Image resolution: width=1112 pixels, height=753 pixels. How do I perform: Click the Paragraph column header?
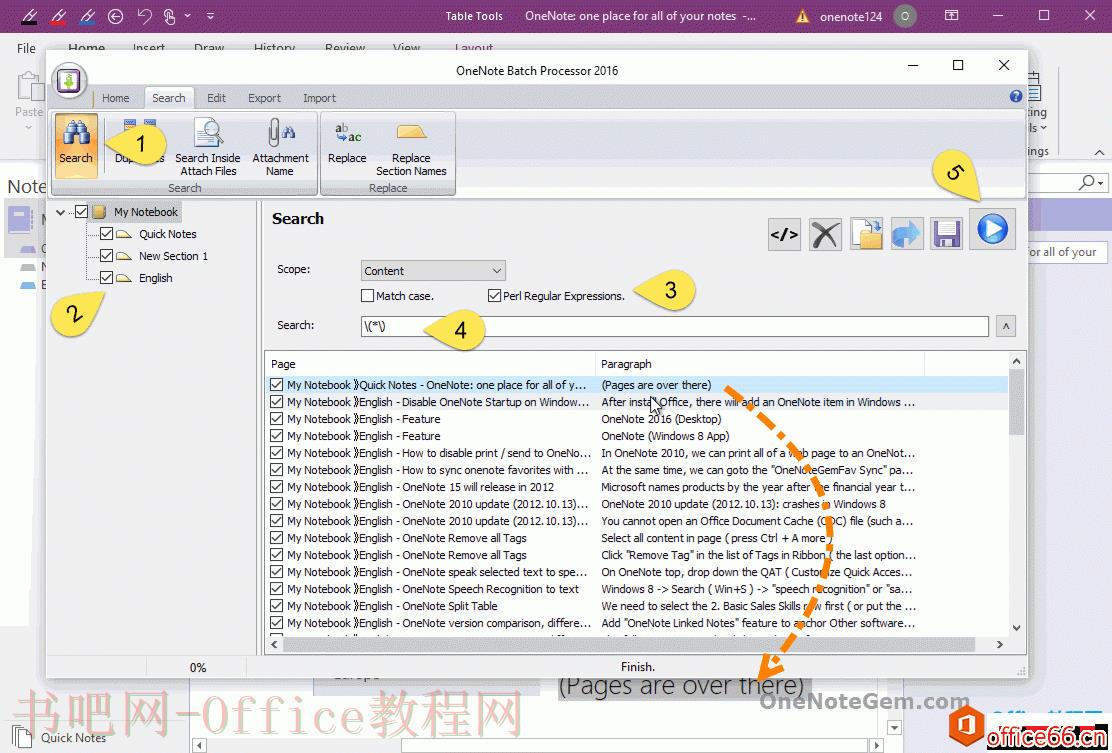pyautogui.click(x=760, y=364)
